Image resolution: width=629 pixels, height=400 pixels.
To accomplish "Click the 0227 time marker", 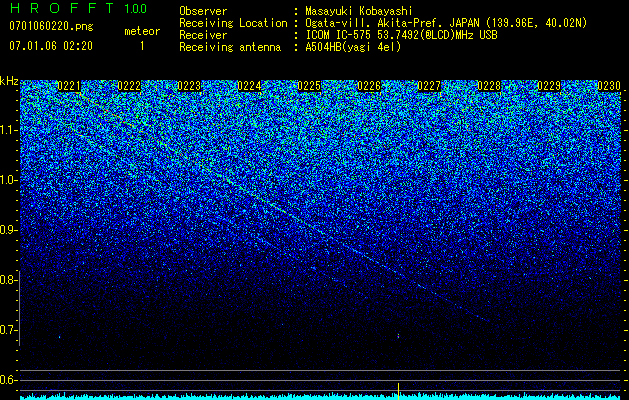I will coord(429,86).
